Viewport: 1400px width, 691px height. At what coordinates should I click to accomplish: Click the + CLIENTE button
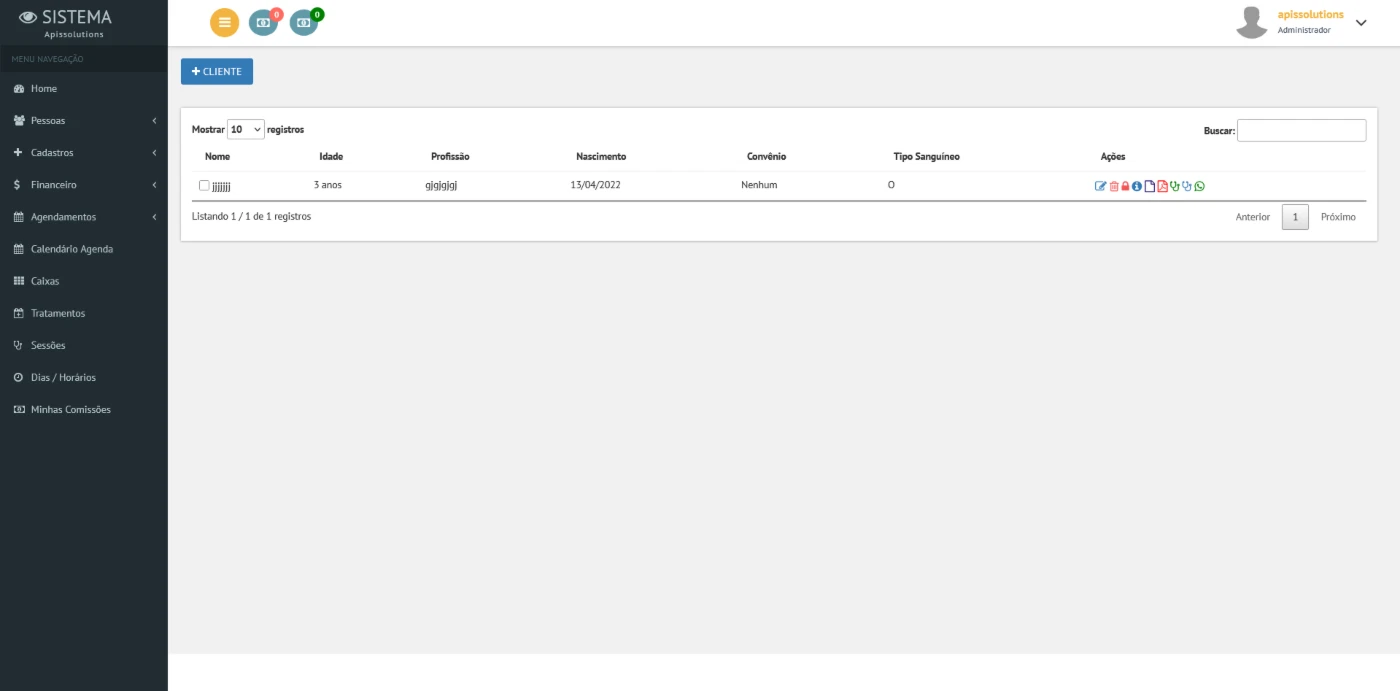coord(217,72)
